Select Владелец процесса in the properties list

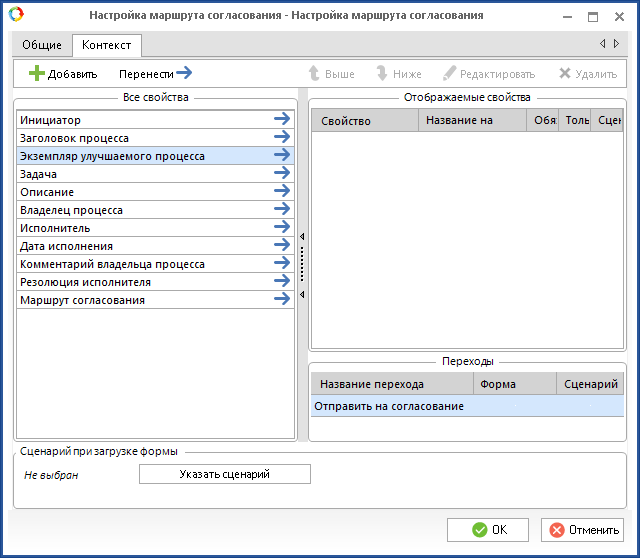[72, 210]
